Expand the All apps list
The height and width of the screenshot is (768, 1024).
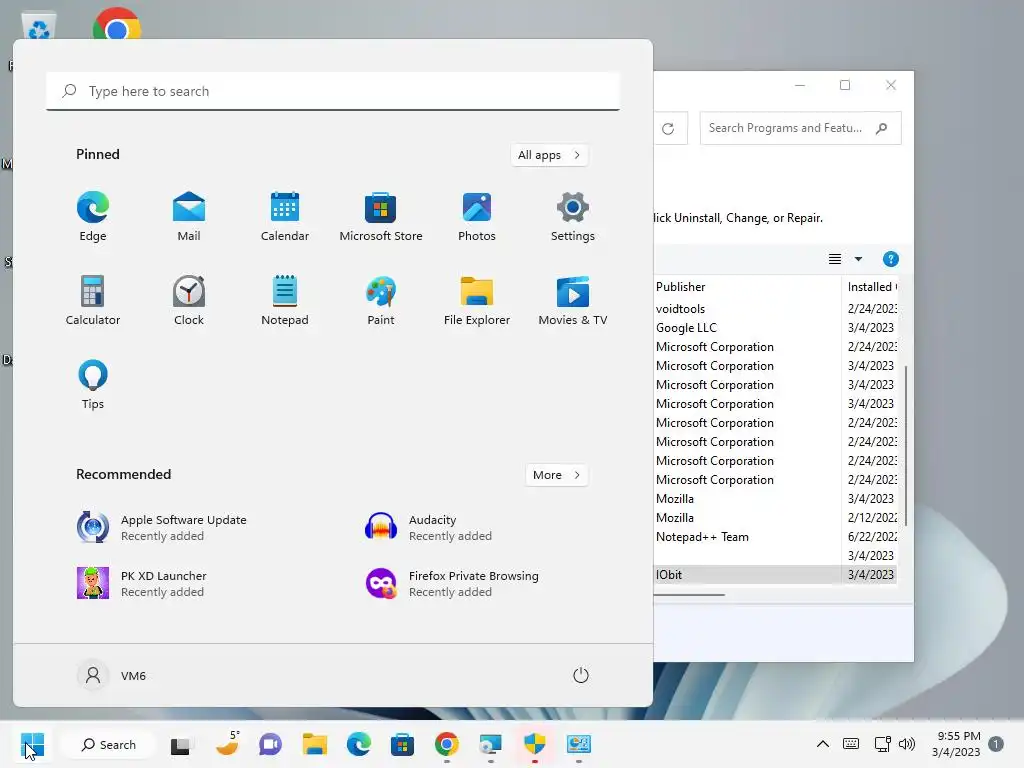coord(549,155)
